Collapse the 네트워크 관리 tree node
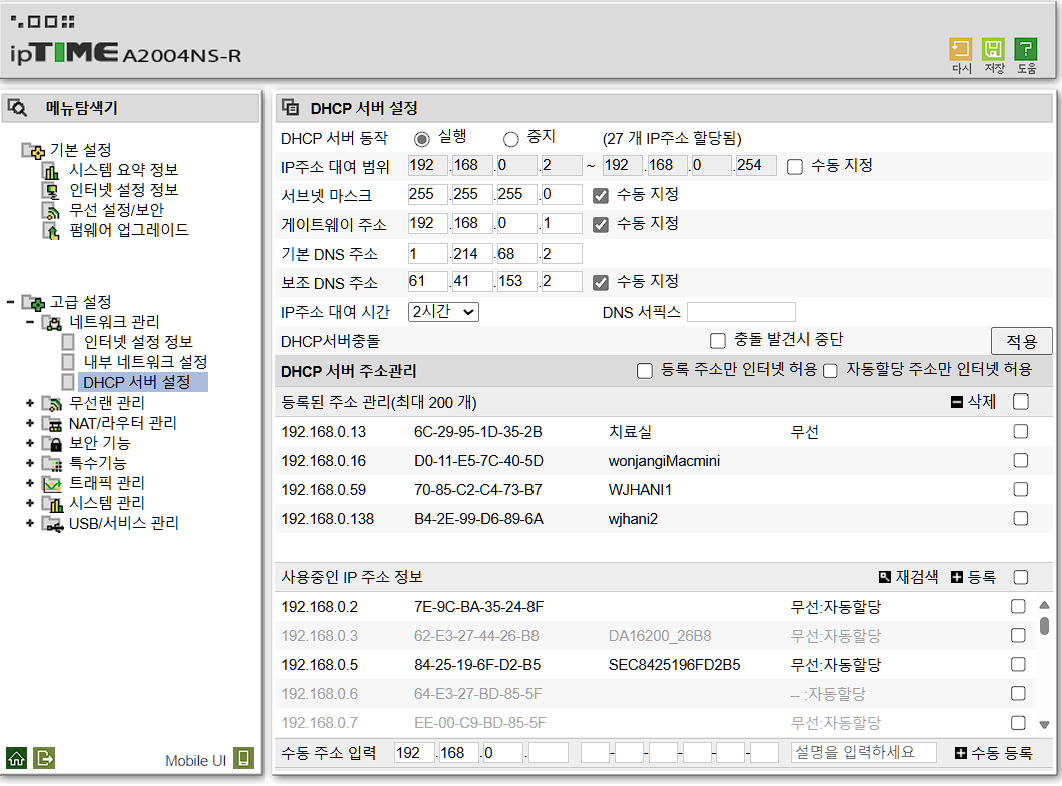Screen dimensions: 1062x786 pos(30,323)
